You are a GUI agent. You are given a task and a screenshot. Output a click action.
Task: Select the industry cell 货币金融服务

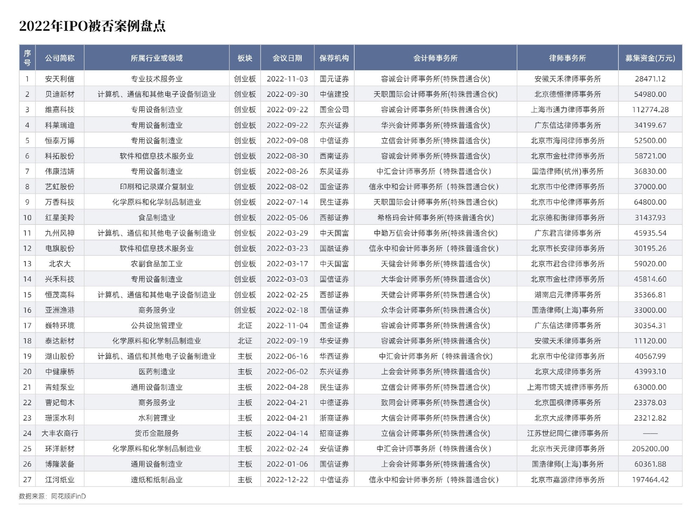pyautogui.click(x=157, y=433)
